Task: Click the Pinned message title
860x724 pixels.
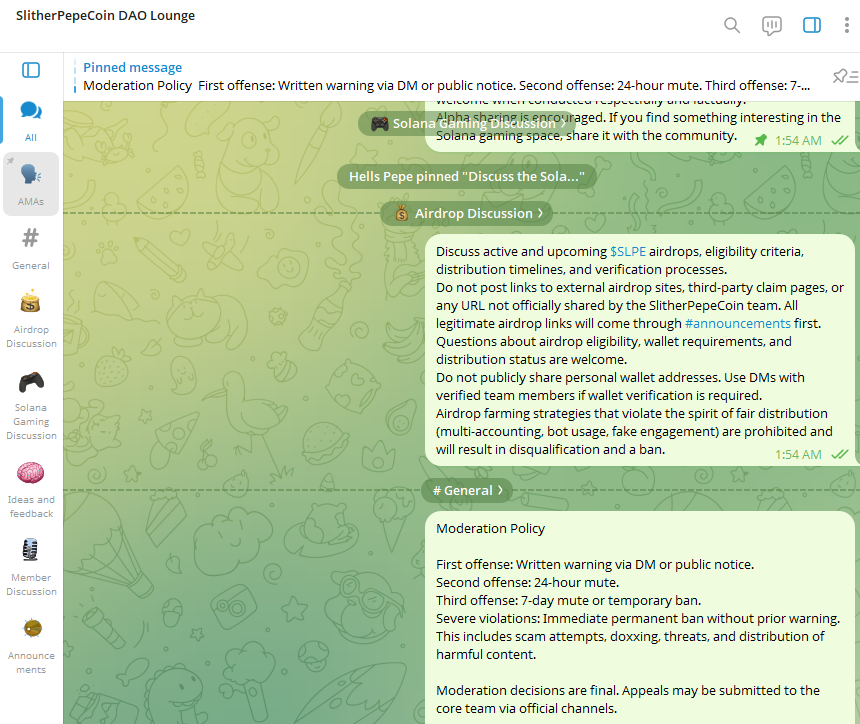Action: [x=133, y=67]
